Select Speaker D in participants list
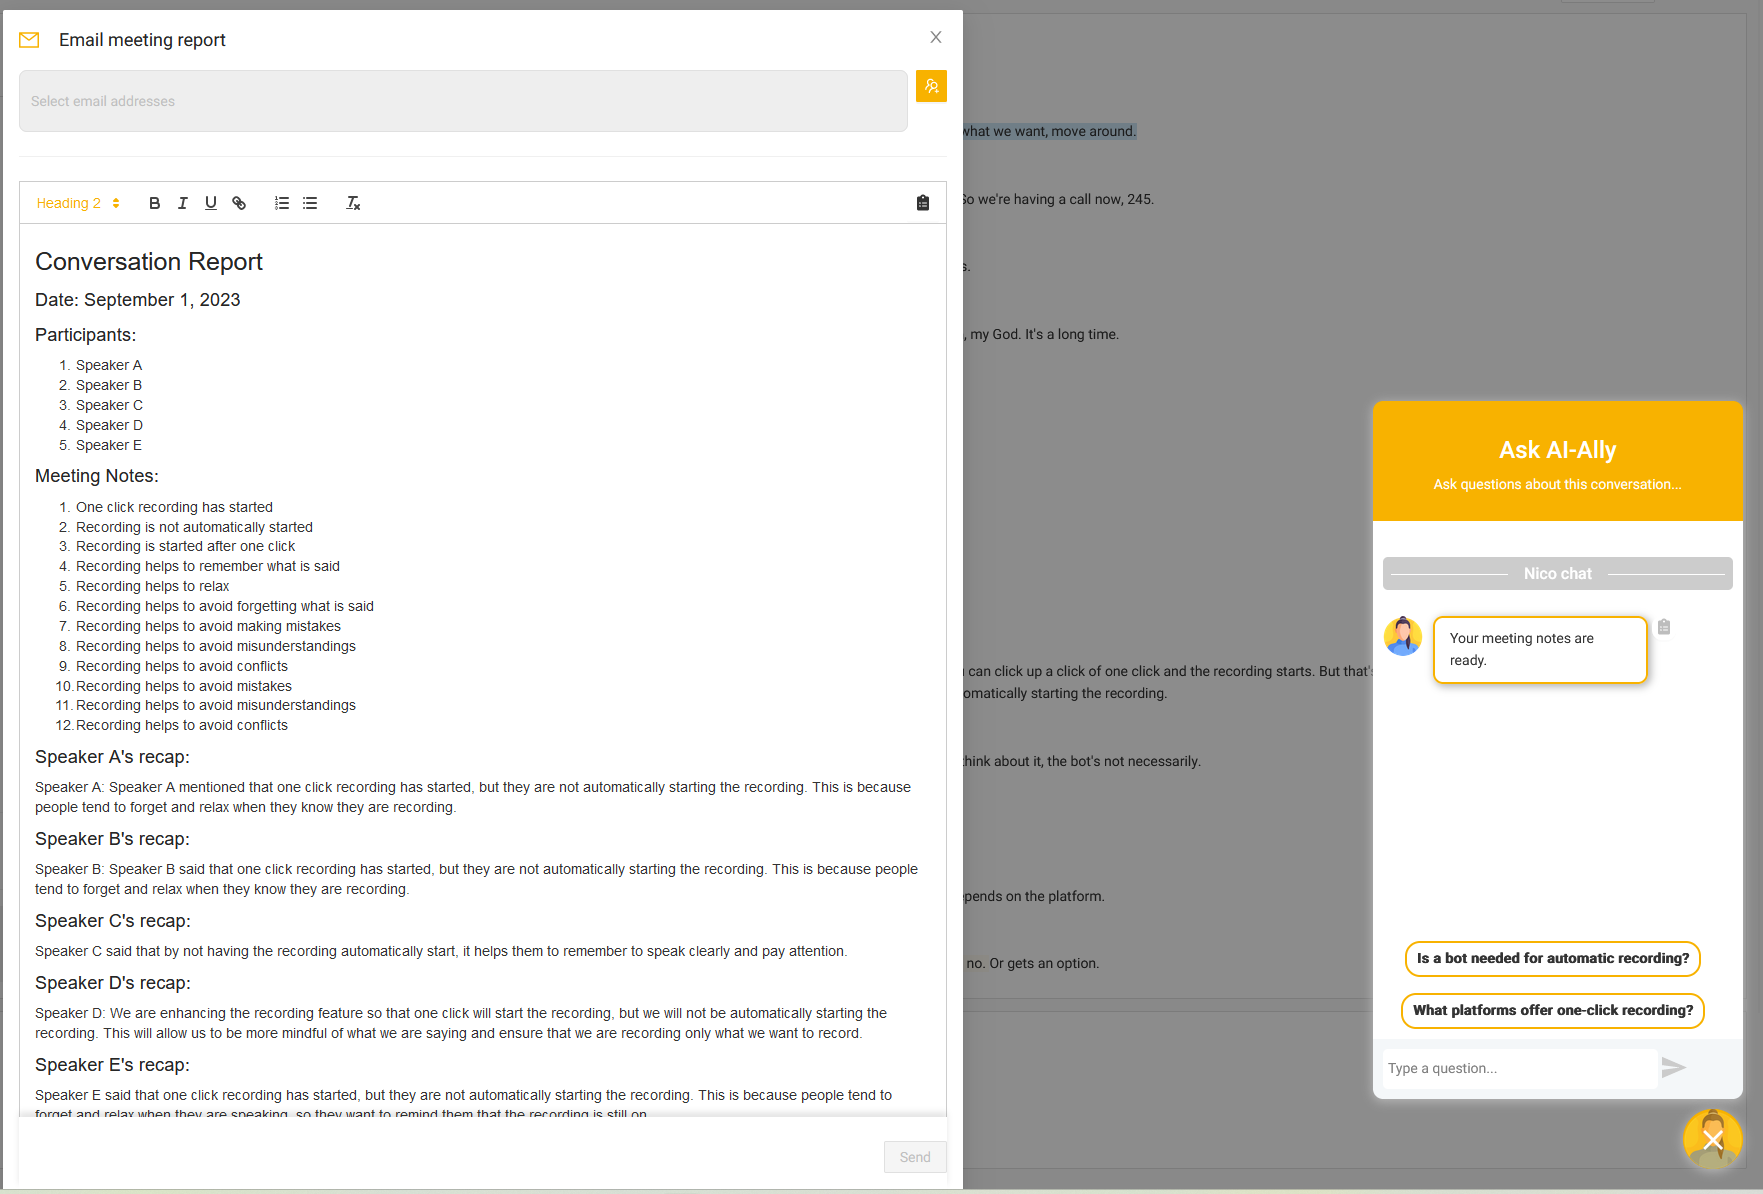This screenshot has height=1194, width=1763. tap(109, 425)
